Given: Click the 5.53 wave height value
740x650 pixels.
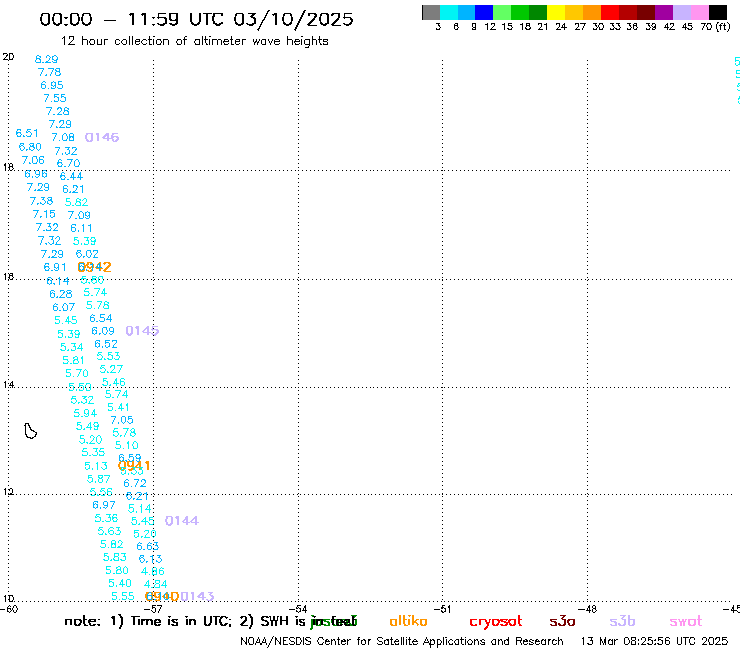Looking at the screenshot, I should [x=109, y=356].
